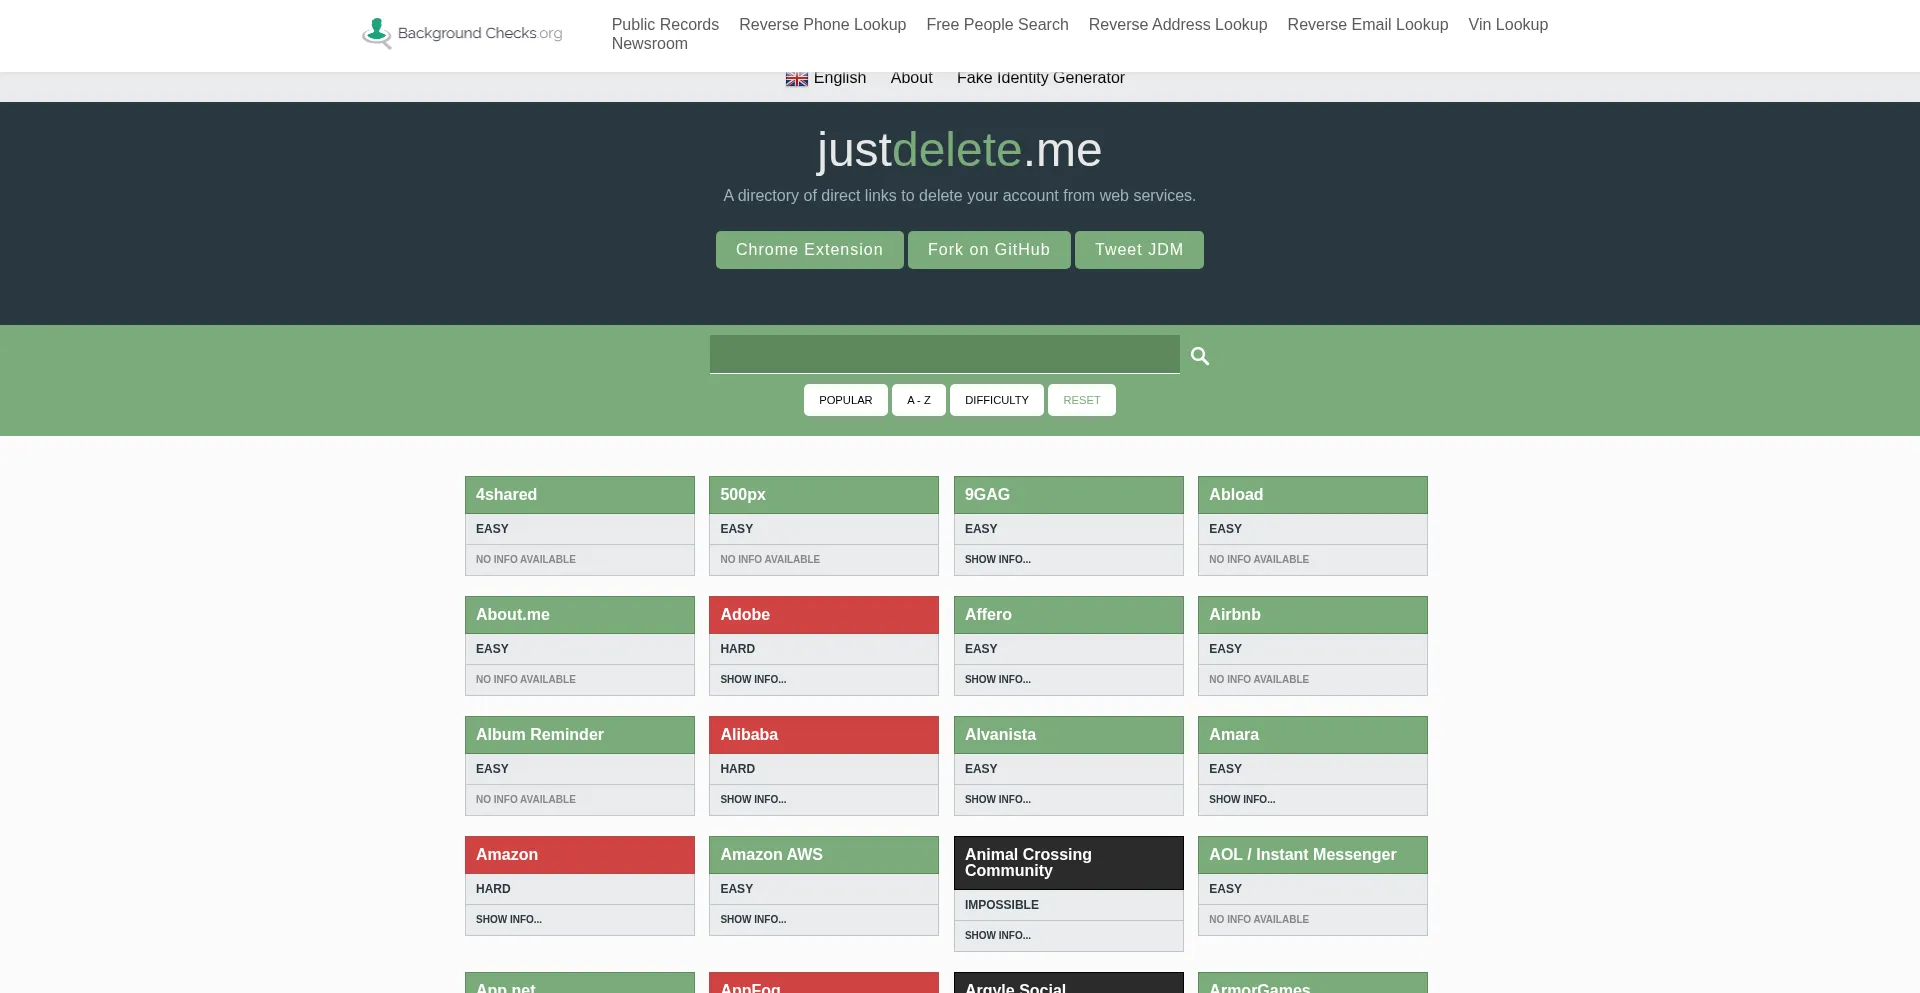
Task: Click the Background Checks.org logo
Action: click(x=462, y=33)
